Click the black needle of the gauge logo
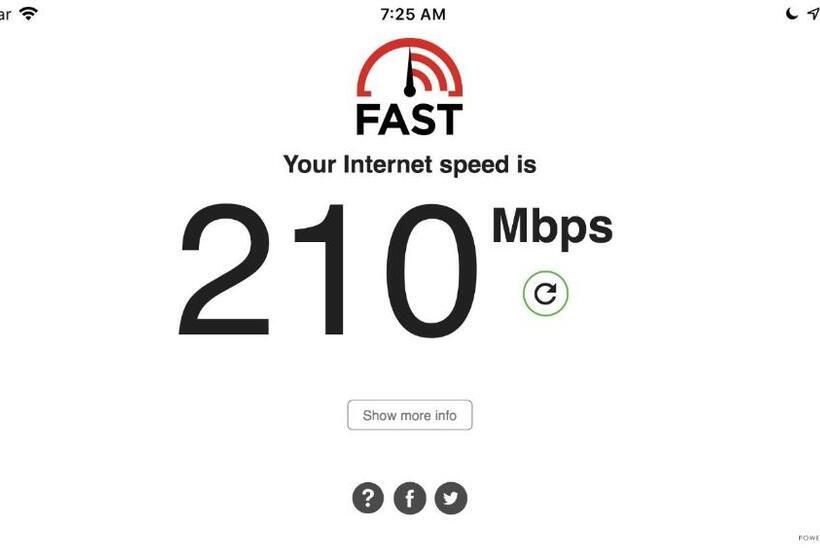This screenshot has height=560, width=820. pyautogui.click(x=409, y=72)
